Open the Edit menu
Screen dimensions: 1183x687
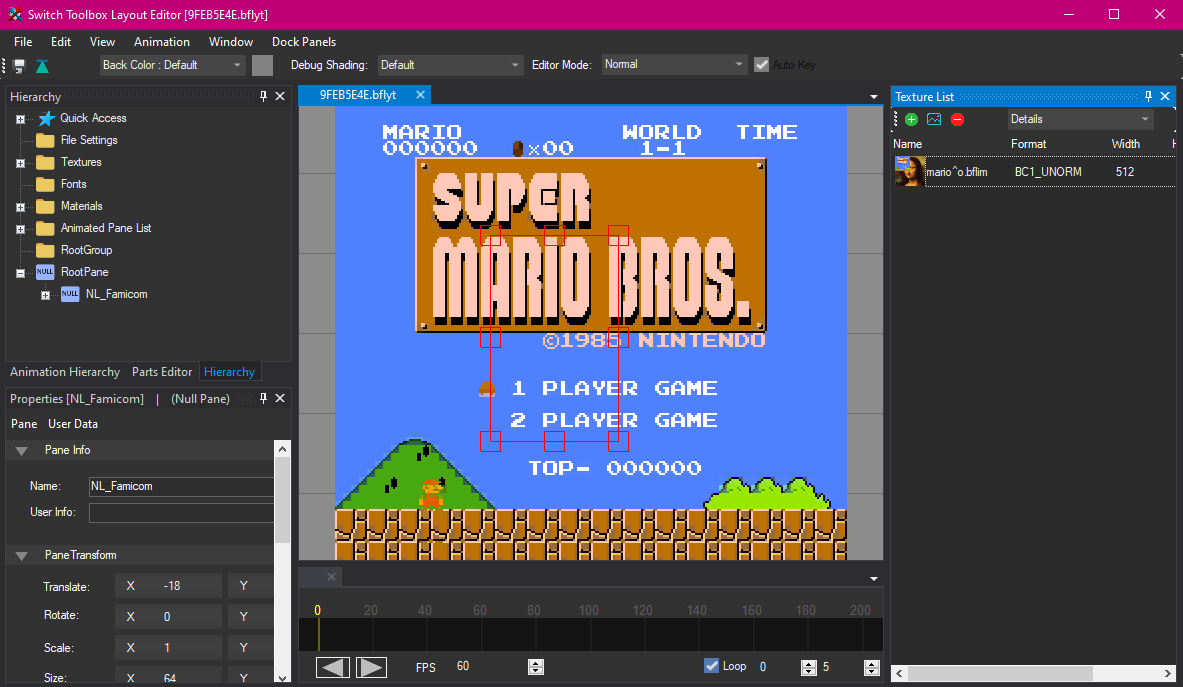[x=61, y=41]
